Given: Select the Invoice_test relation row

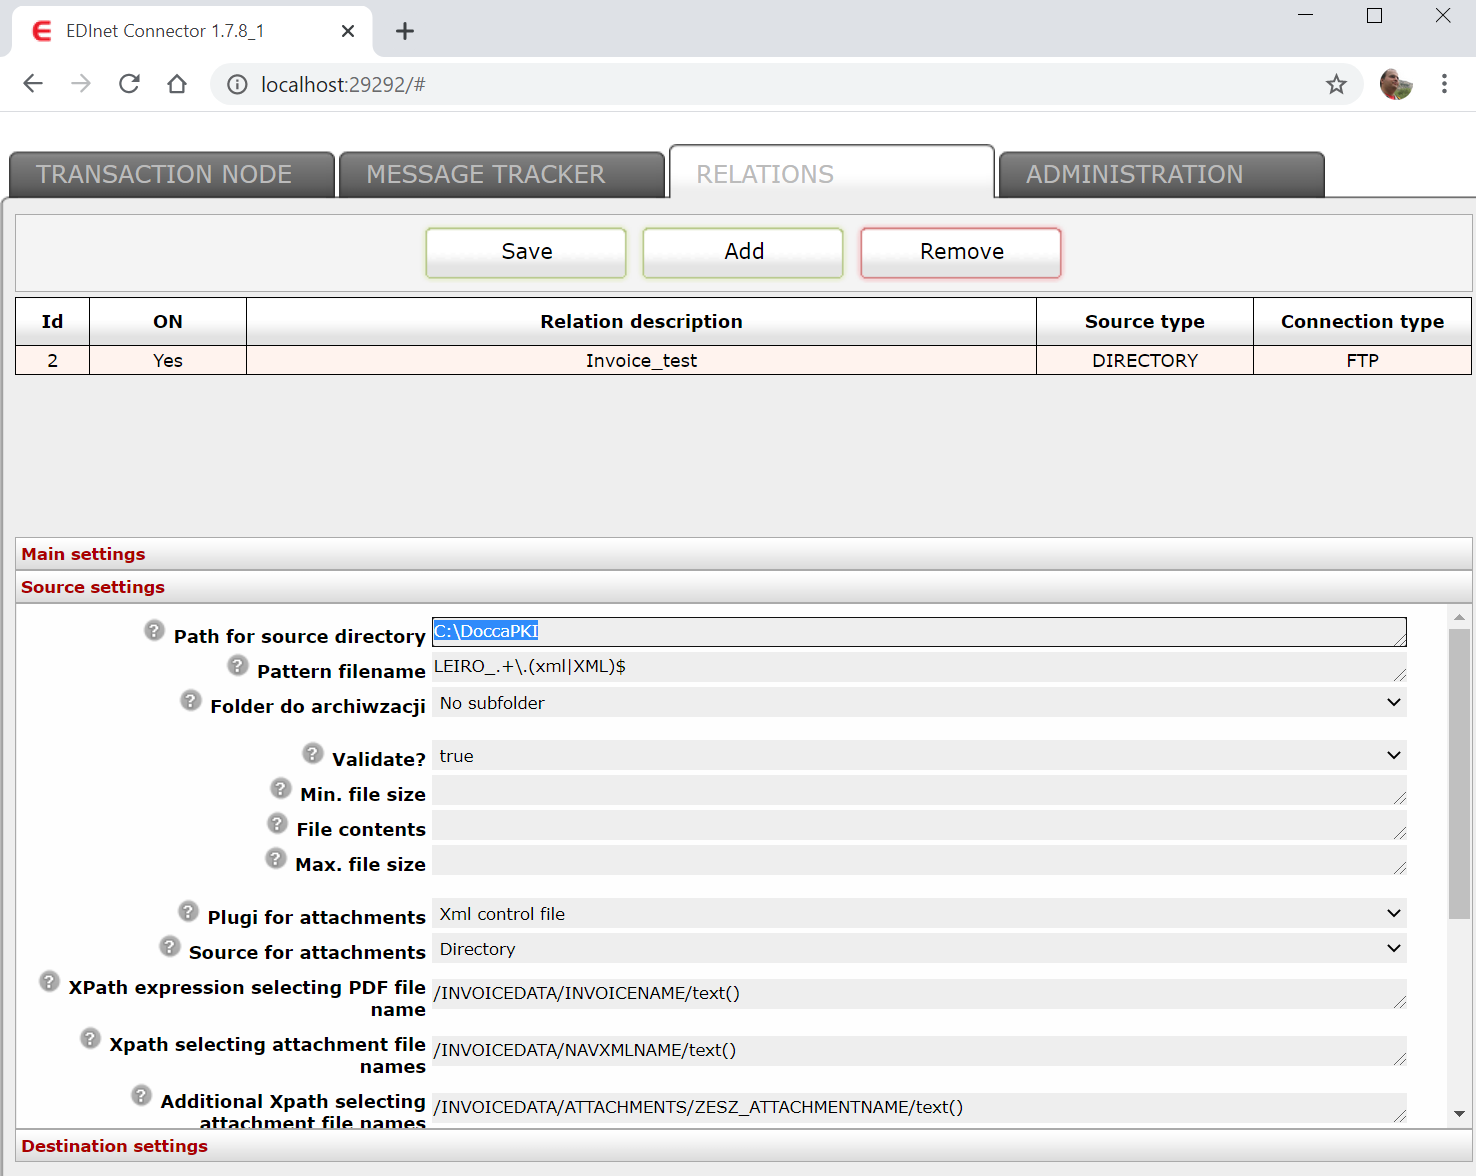Looking at the screenshot, I should tap(743, 360).
